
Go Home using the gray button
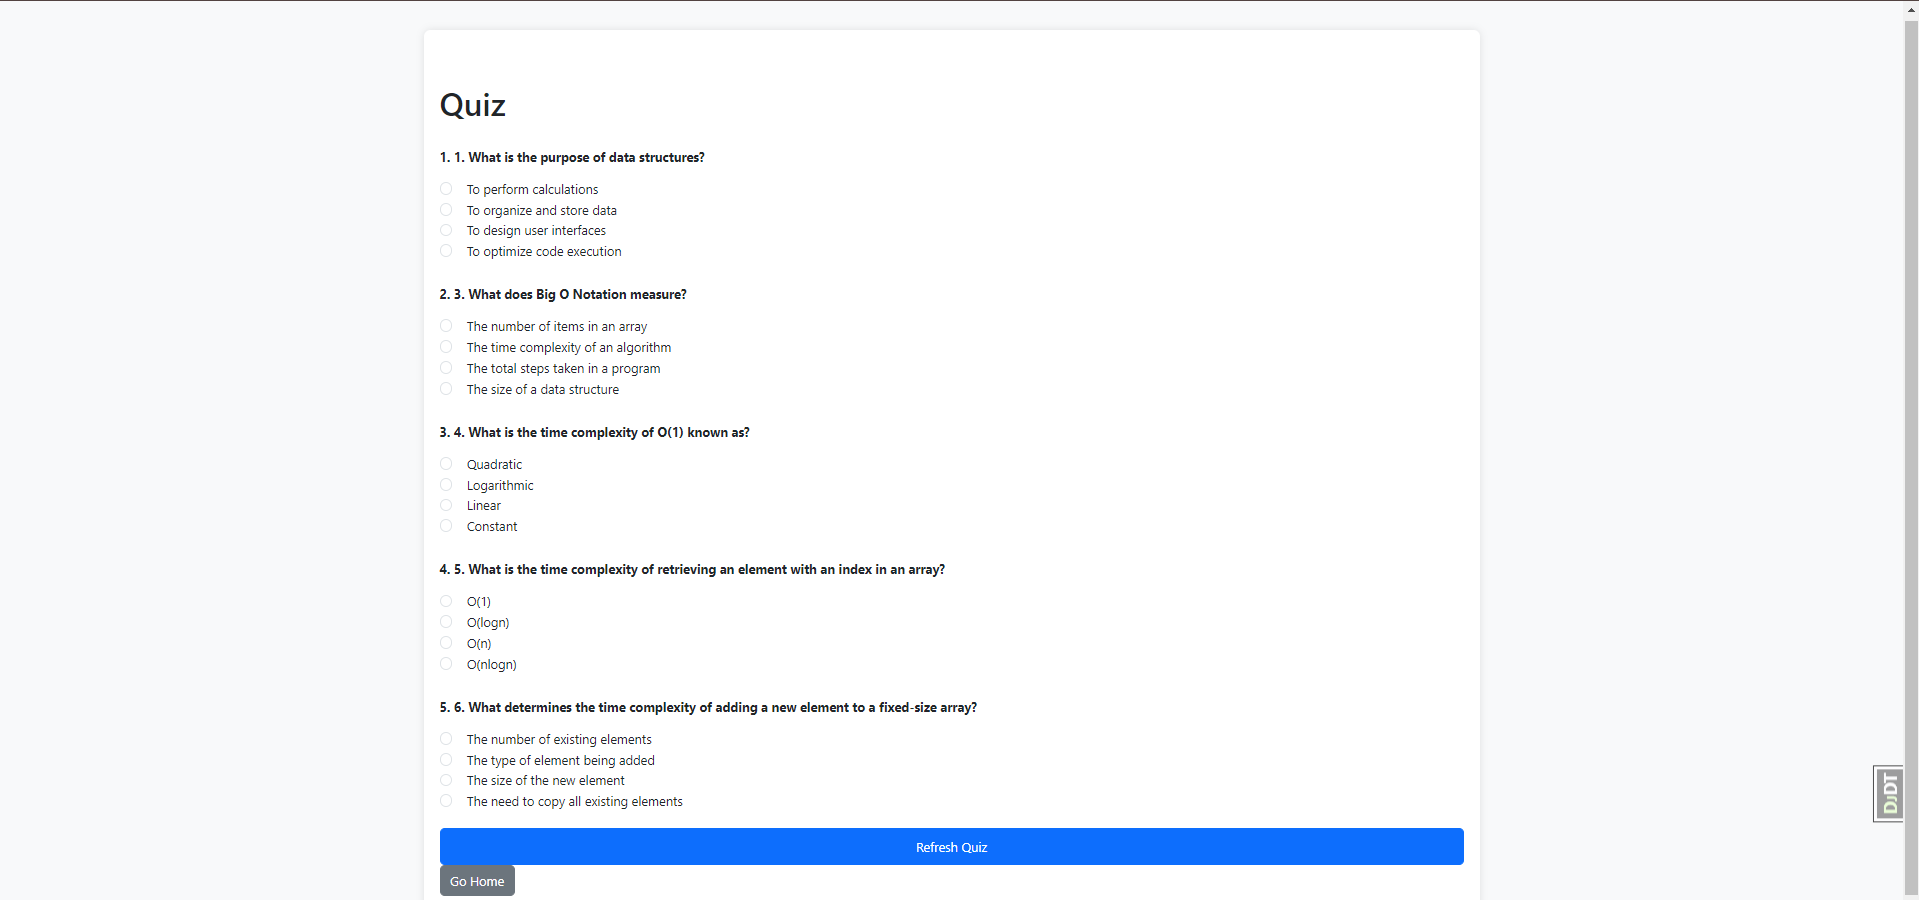point(477,881)
